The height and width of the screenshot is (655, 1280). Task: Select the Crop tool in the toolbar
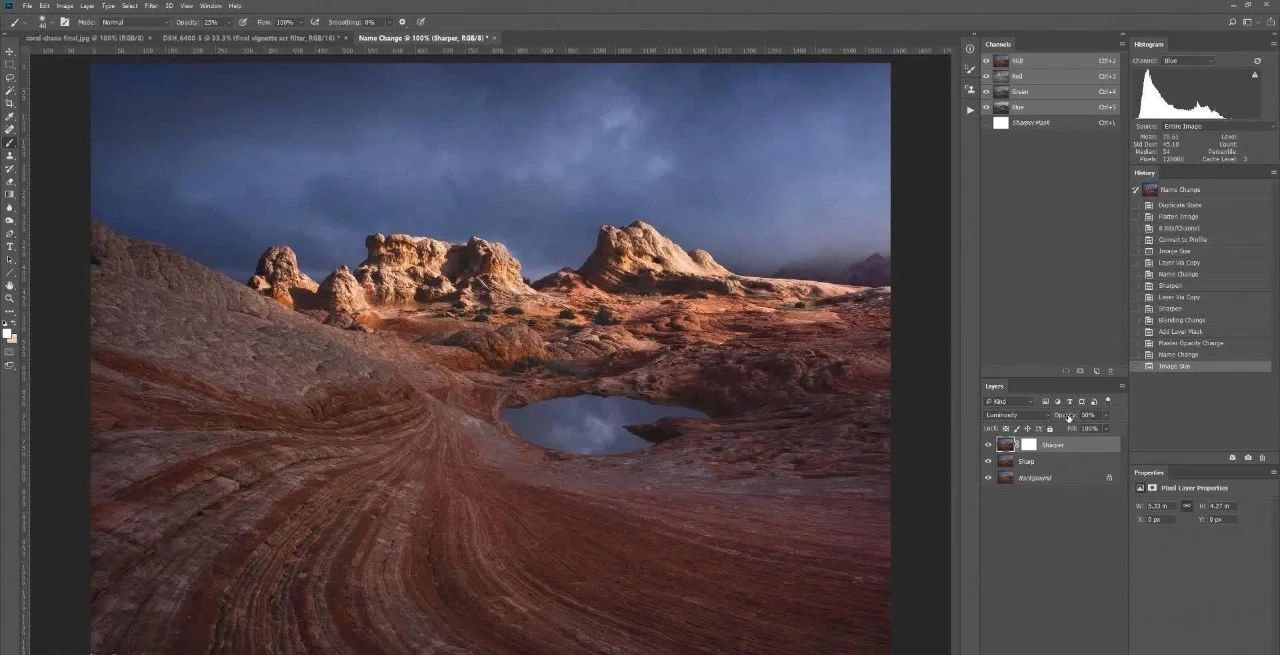pos(10,103)
